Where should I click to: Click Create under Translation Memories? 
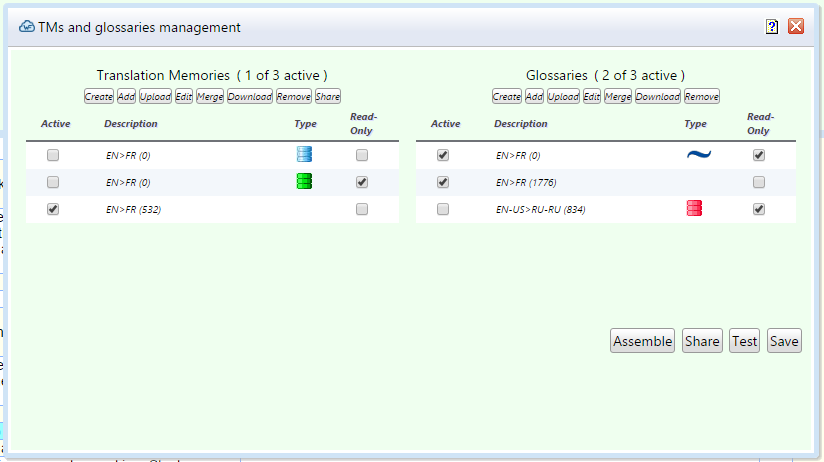coord(98,97)
